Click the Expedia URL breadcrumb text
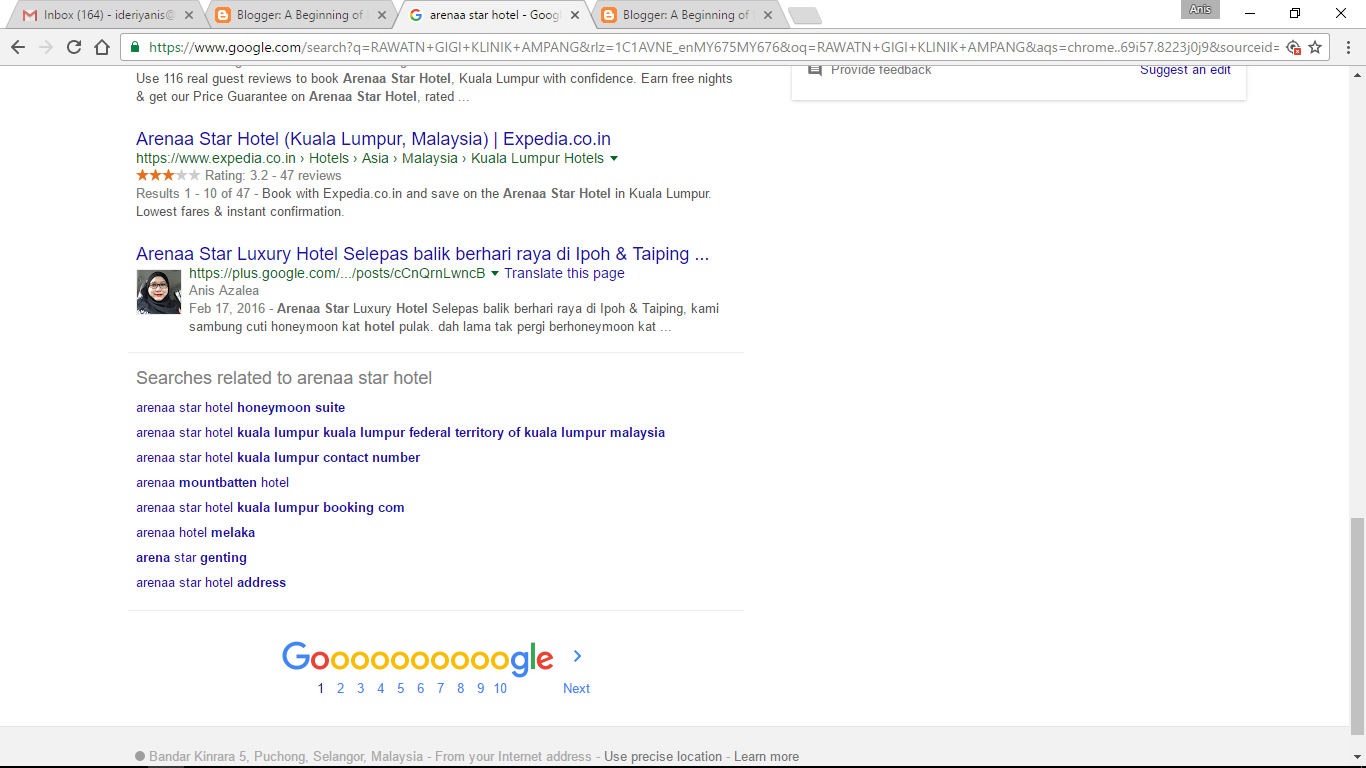Screen dimensions: 1366x768 pyautogui.click(x=370, y=159)
